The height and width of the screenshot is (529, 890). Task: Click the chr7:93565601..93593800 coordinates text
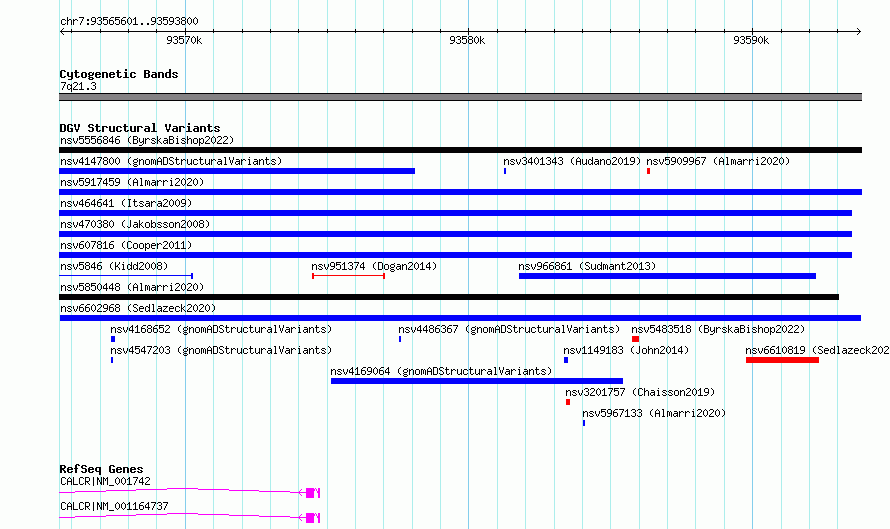click(129, 21)
